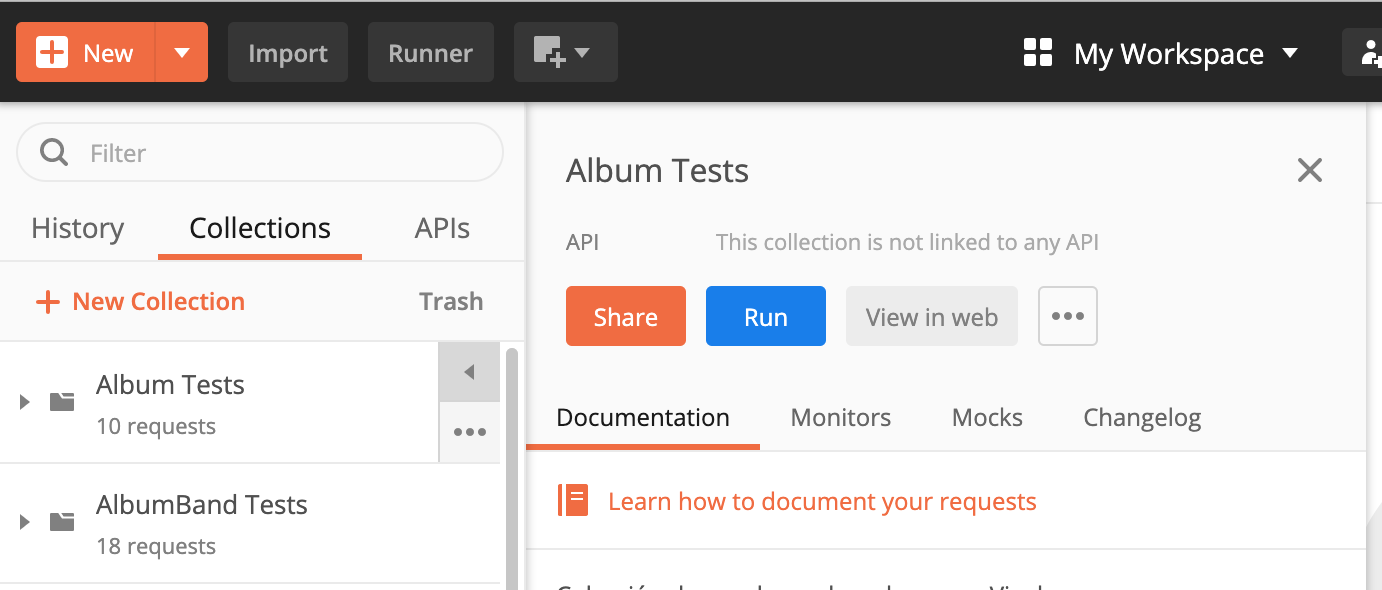
Task: Open Learn how to document your requests
Action: pos(822,501)
